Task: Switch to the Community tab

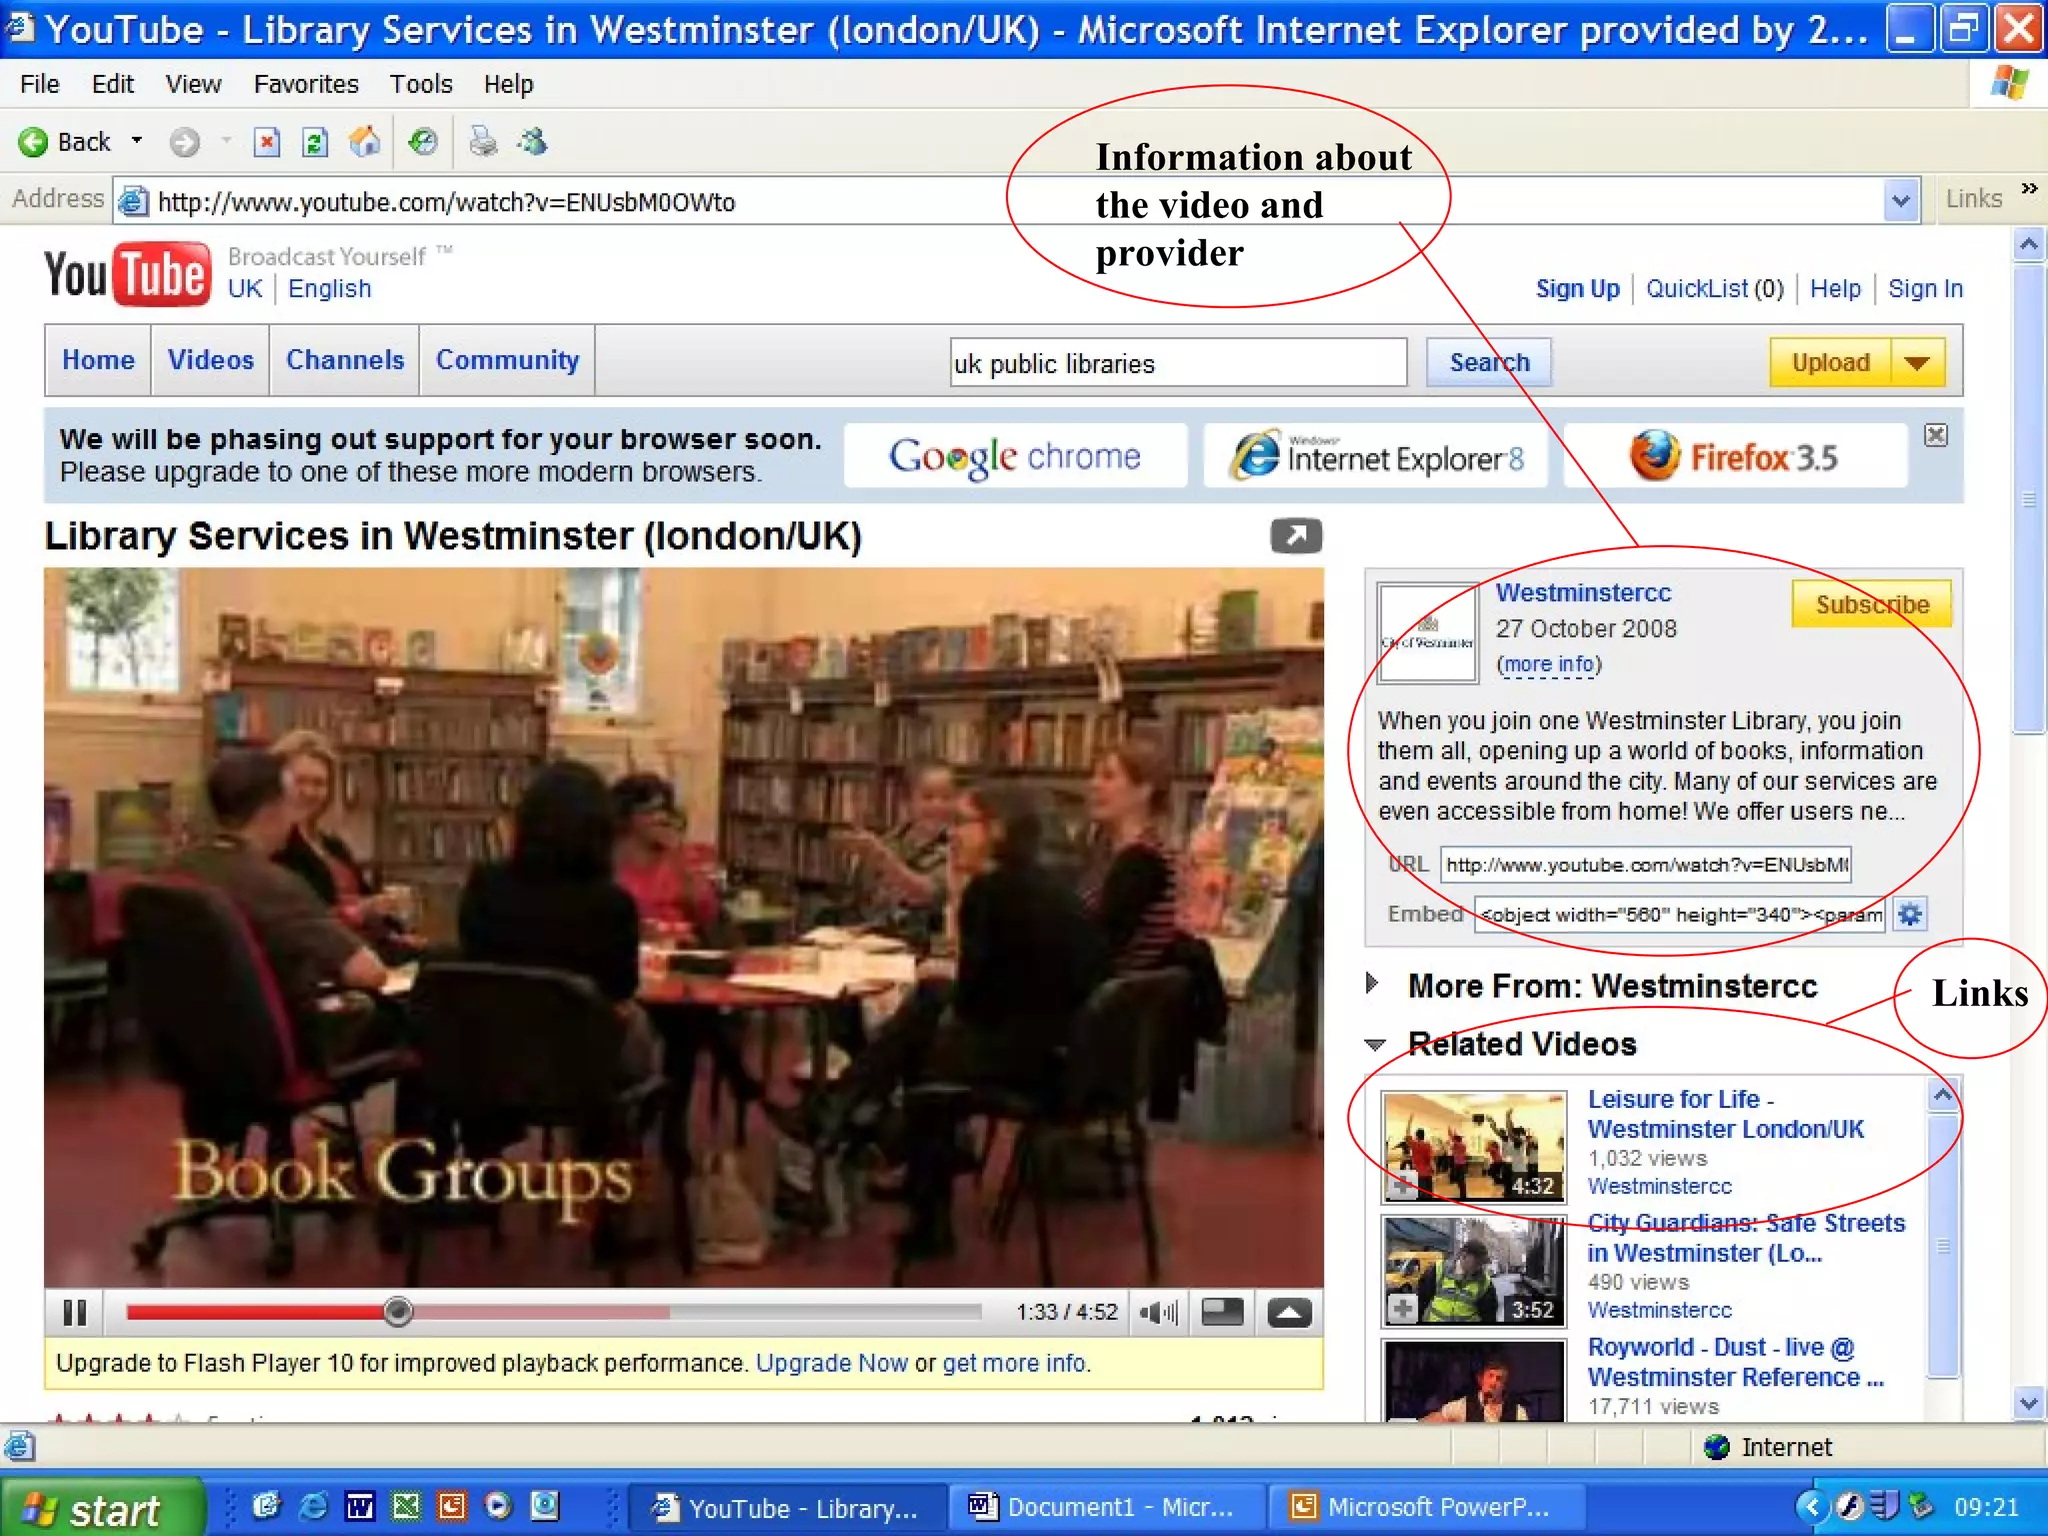Action: pyautogui.click(x=507, y=360)
